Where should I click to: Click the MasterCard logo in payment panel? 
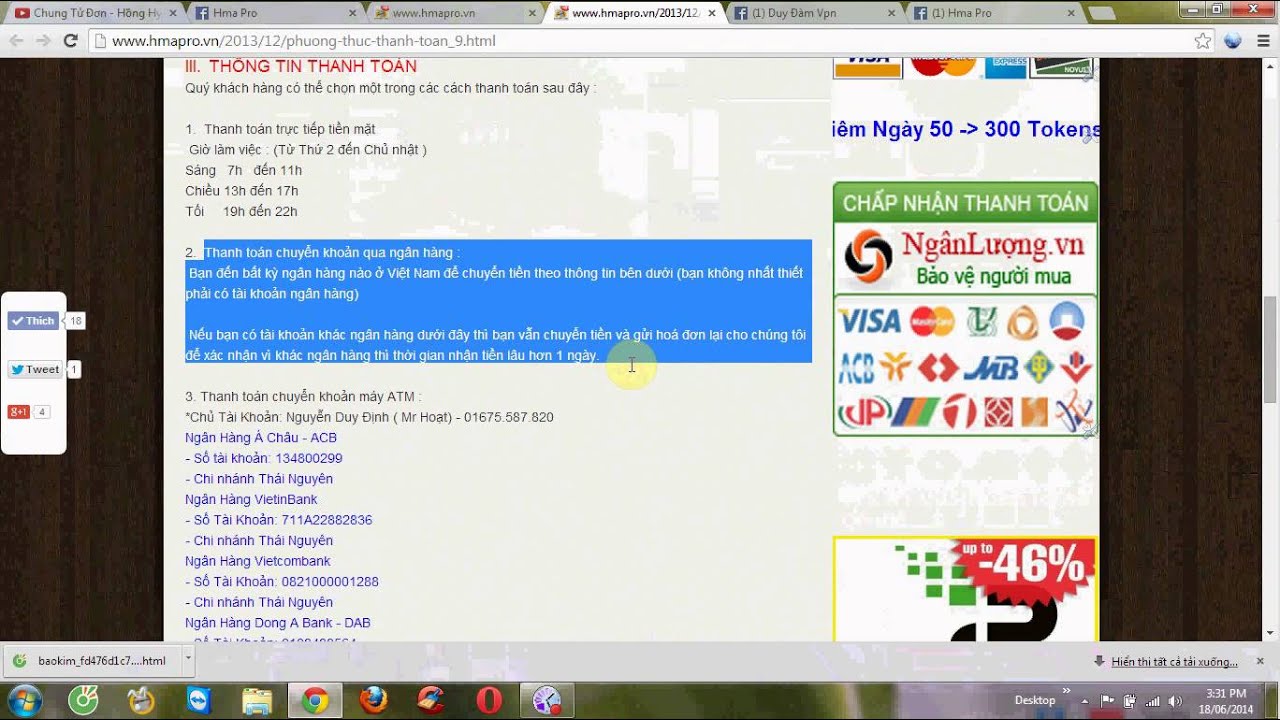(x=932, y=321)
